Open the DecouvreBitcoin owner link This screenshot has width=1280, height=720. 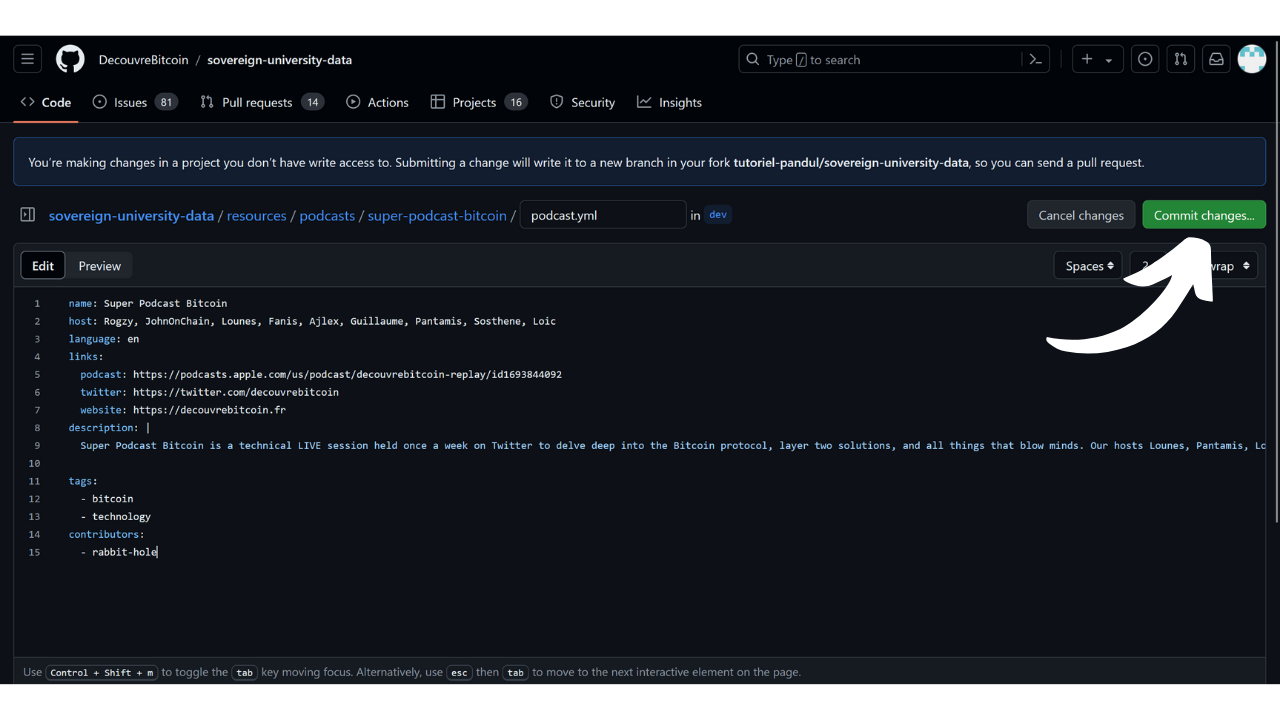tap(143, 60)
